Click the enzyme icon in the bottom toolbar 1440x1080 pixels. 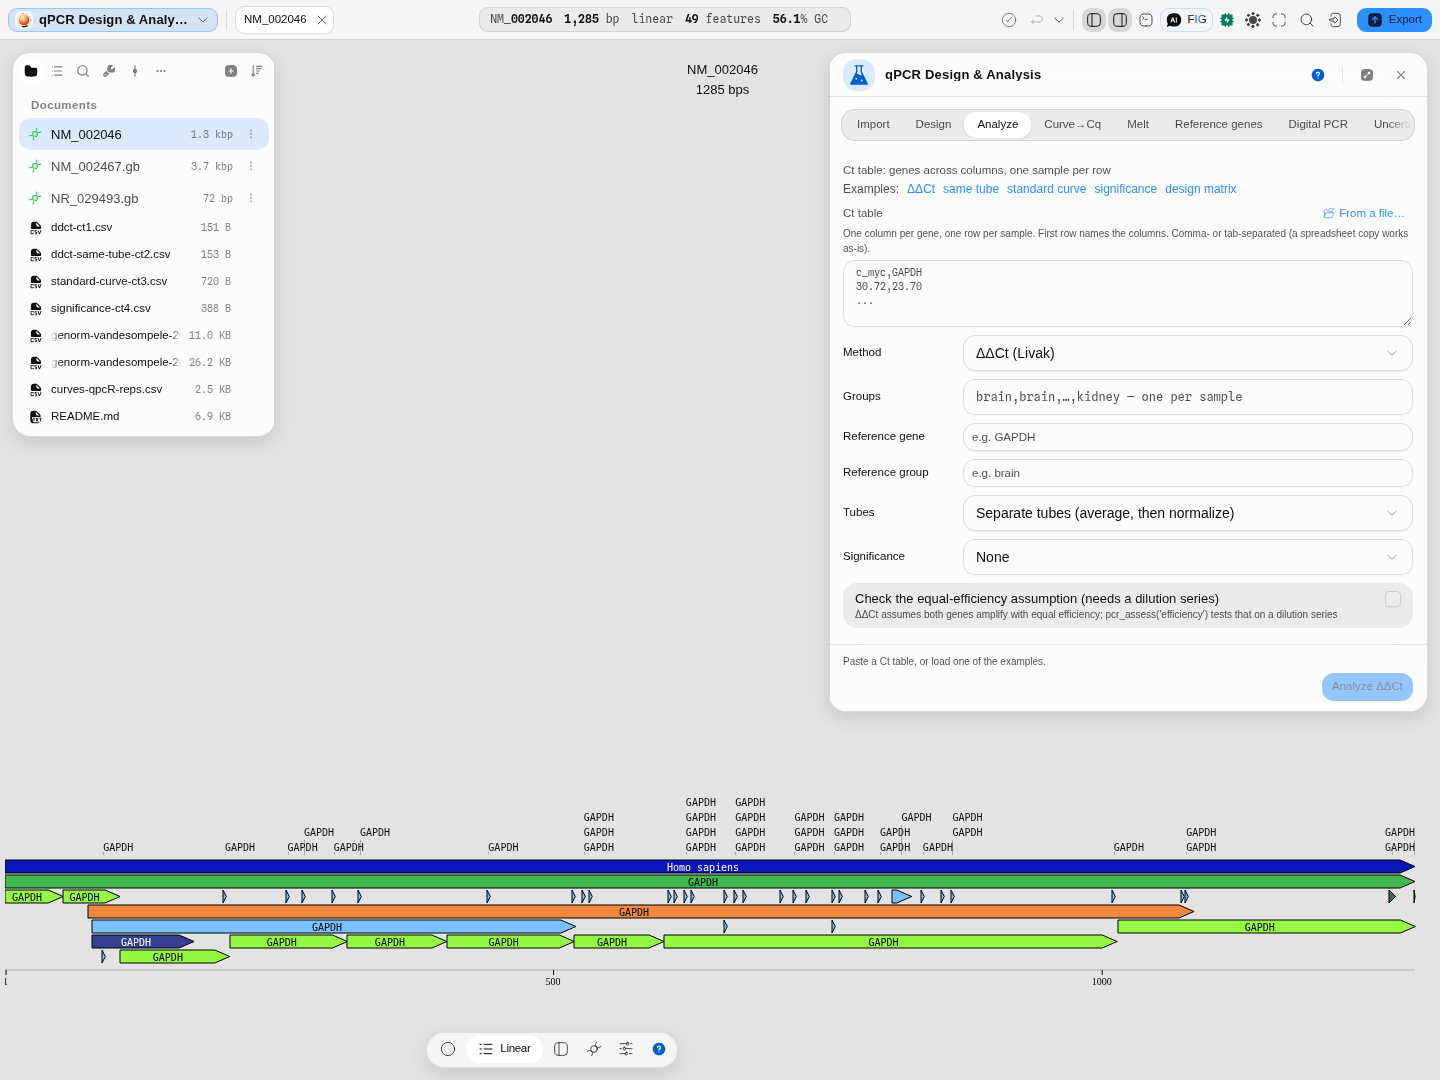tap(594, 1049)
